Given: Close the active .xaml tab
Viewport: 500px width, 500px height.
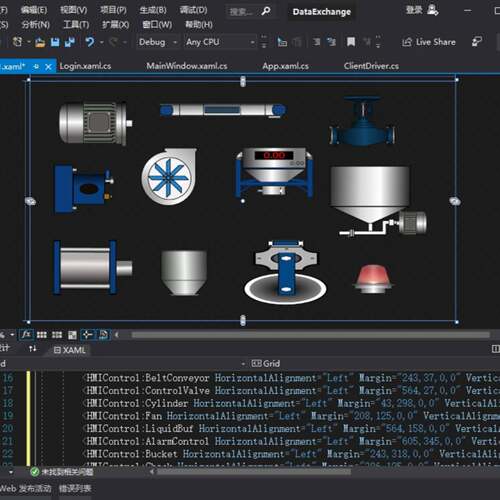Looking at the screenshot, I should coord(48,67).
